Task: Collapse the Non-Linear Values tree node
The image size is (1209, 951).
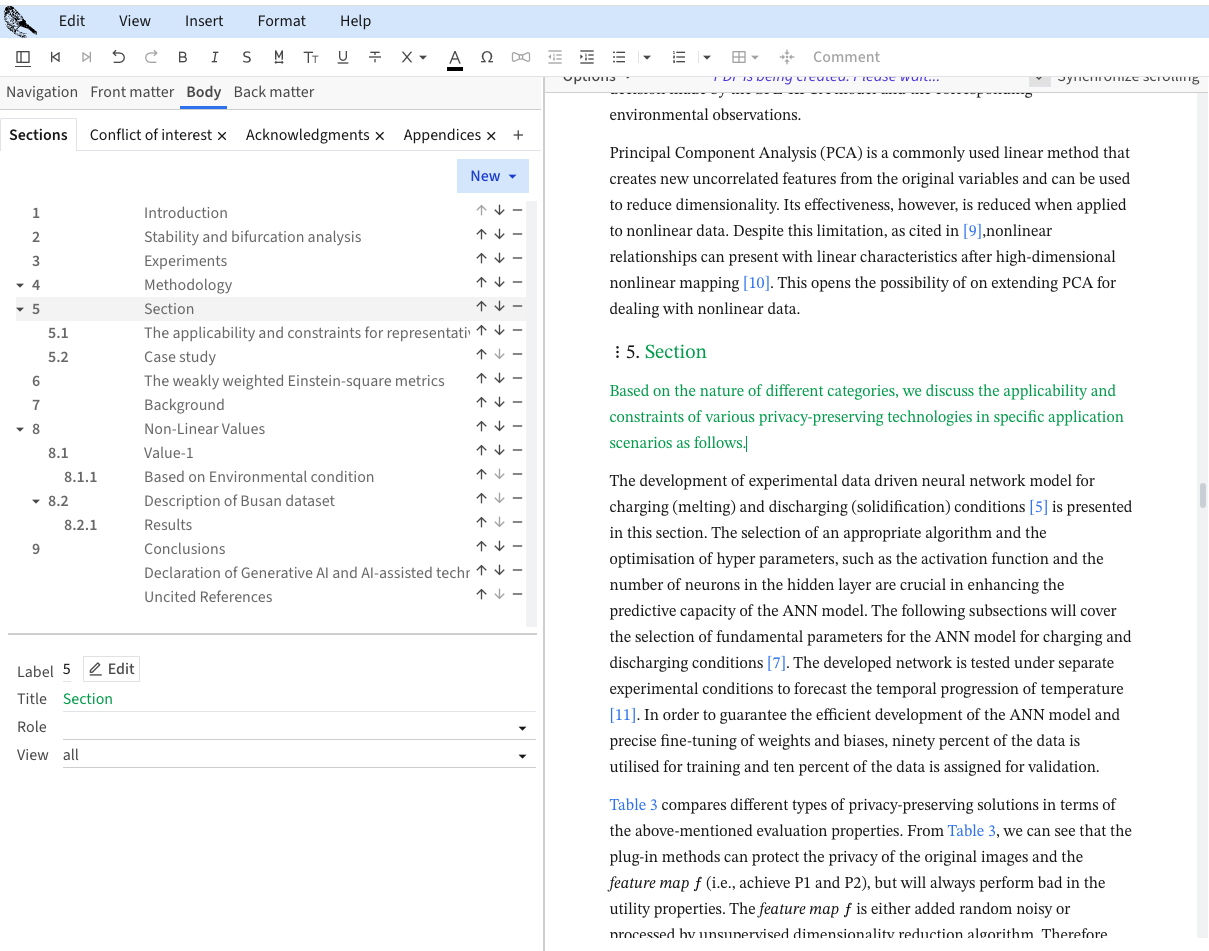Action: [20, 429]
